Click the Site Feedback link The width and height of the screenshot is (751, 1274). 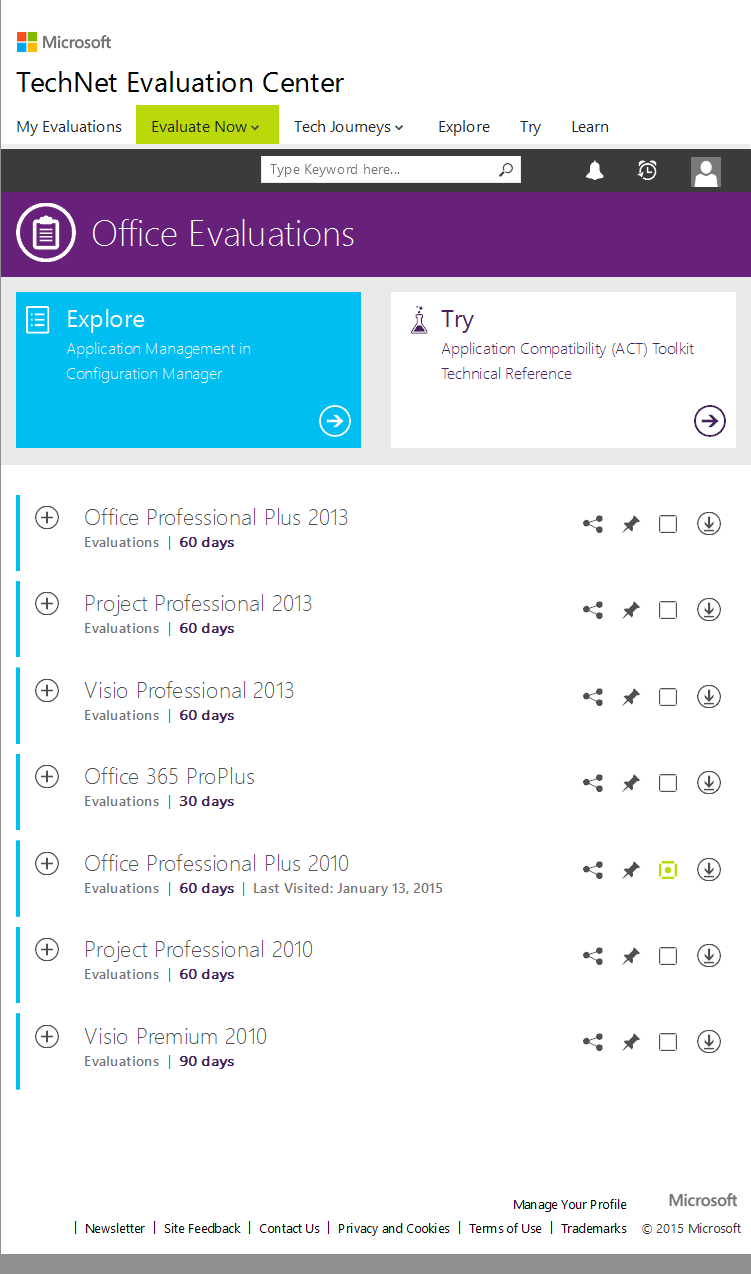click(202, 1228)
